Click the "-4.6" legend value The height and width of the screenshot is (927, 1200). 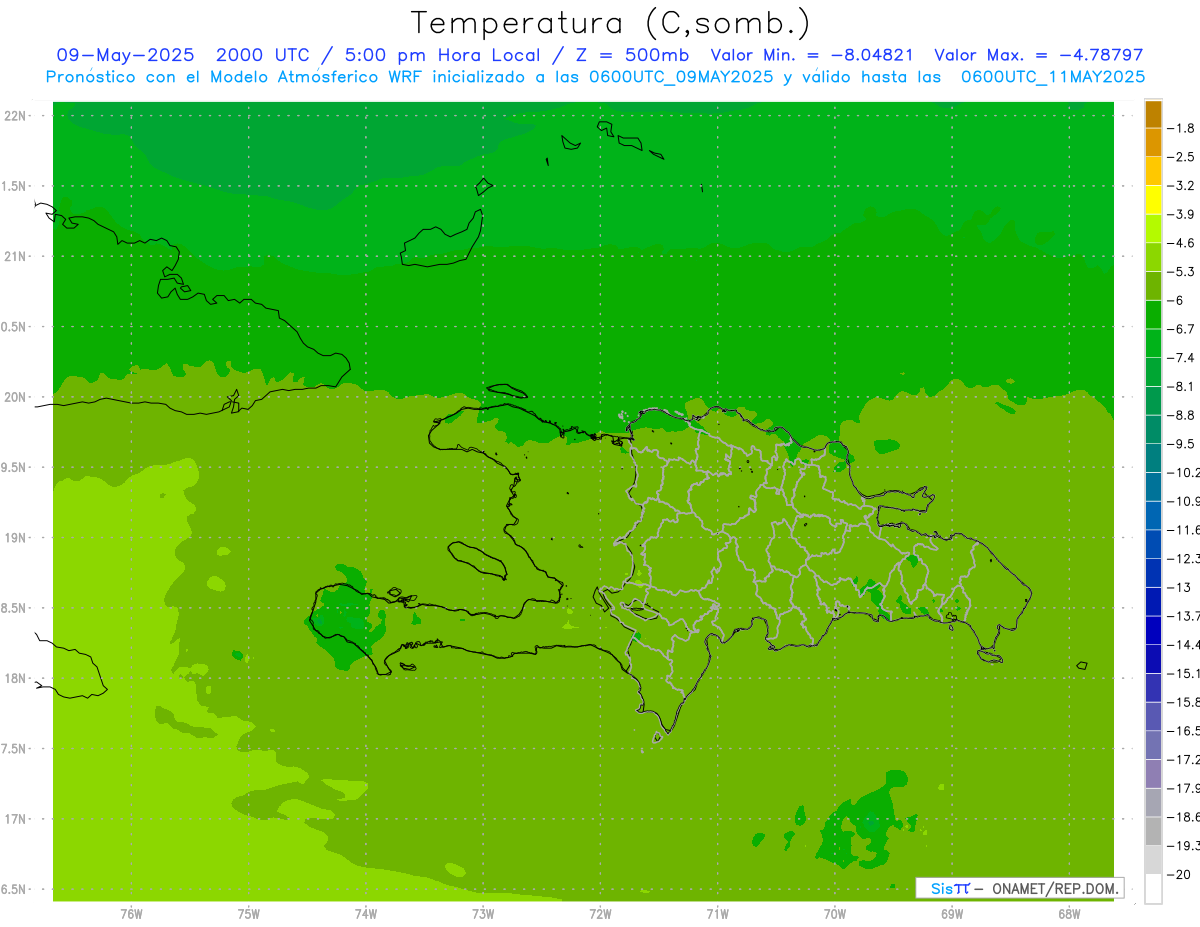pyautogui.click(x=1181, y=243)
